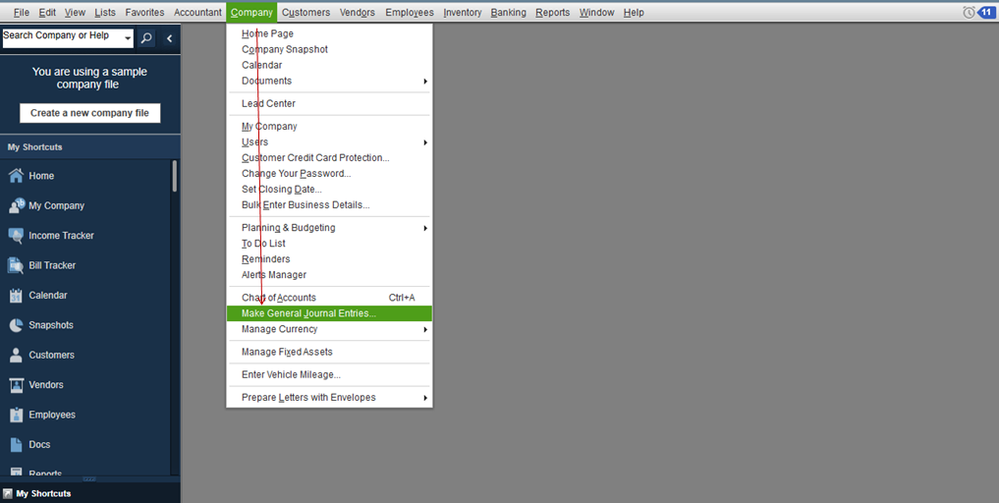Choose Home Page from Company menu
This screenshot has width=999, height=503.
pos(329,34)
